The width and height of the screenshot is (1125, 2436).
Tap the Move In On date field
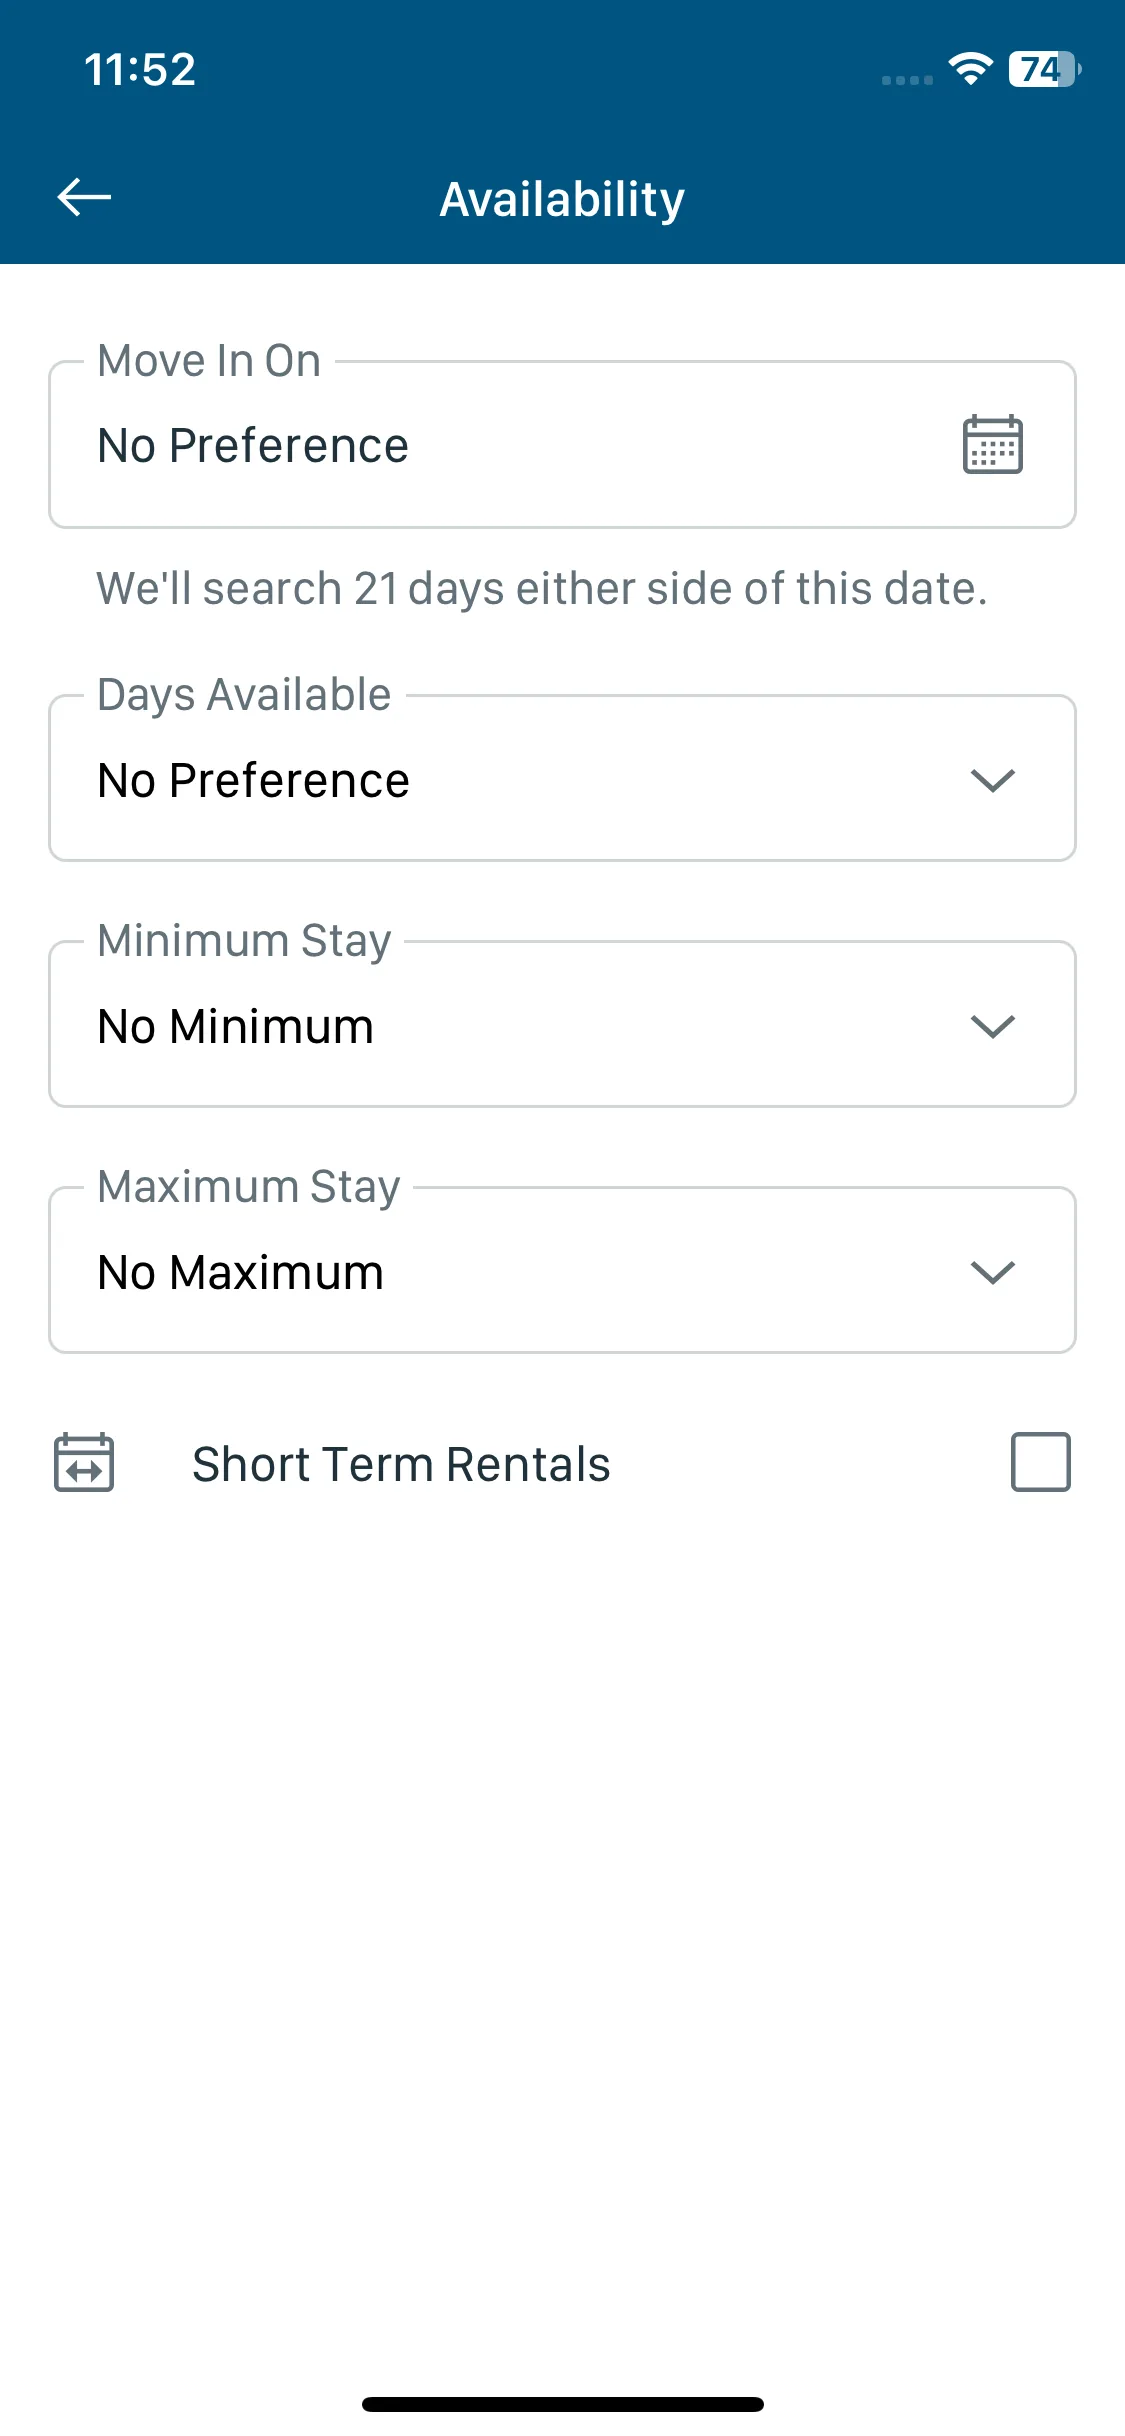click(x=562, y=444)
